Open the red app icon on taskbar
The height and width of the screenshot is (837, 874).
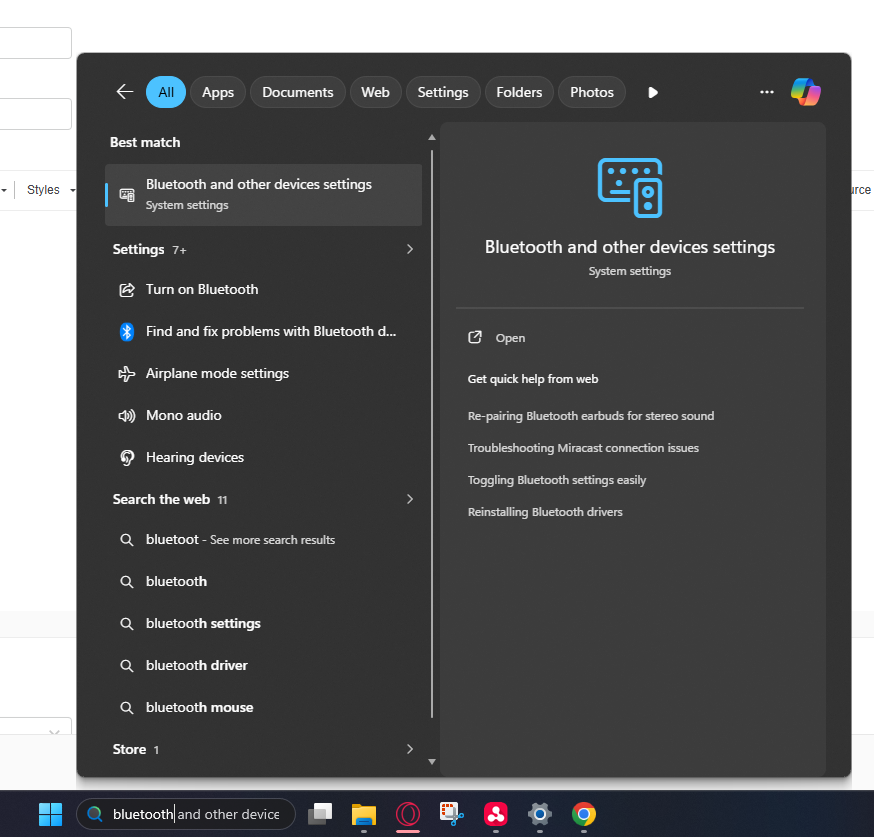tap(496, 814)
